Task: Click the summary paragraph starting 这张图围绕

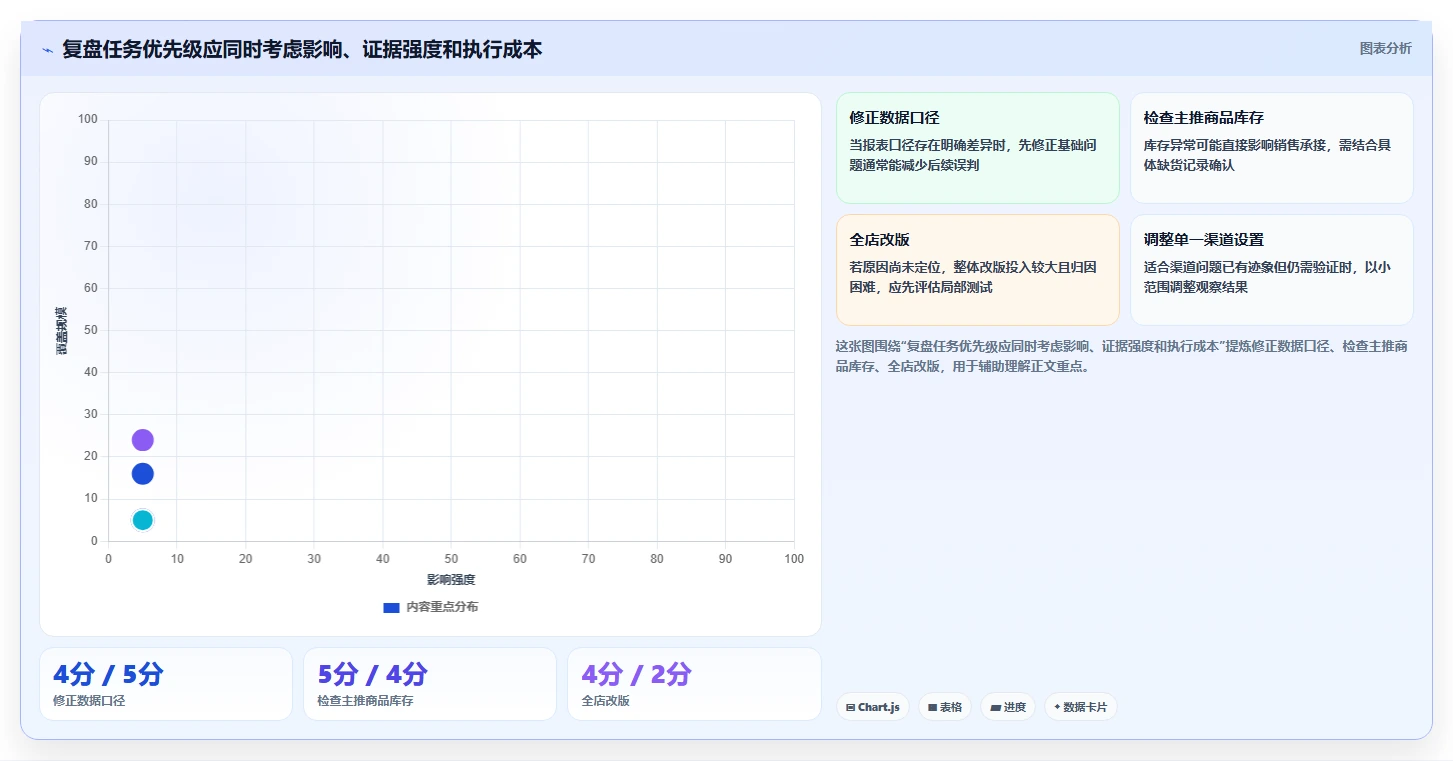Action: coord(1122,356)
